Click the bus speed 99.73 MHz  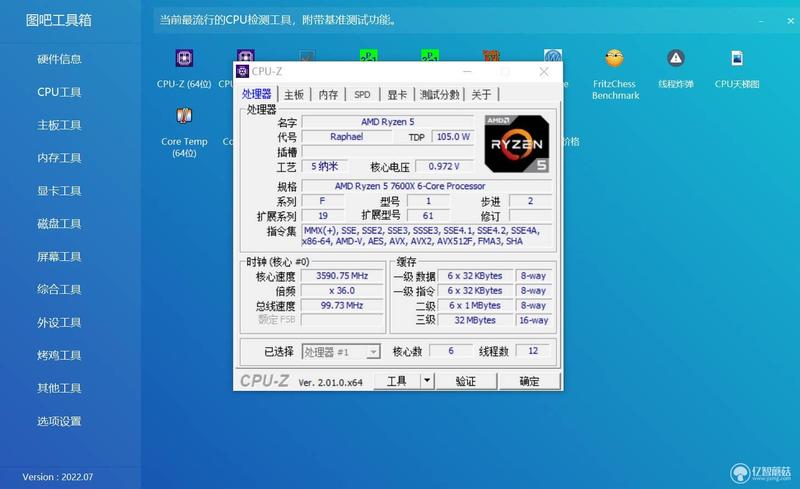[x=342, y=305]
